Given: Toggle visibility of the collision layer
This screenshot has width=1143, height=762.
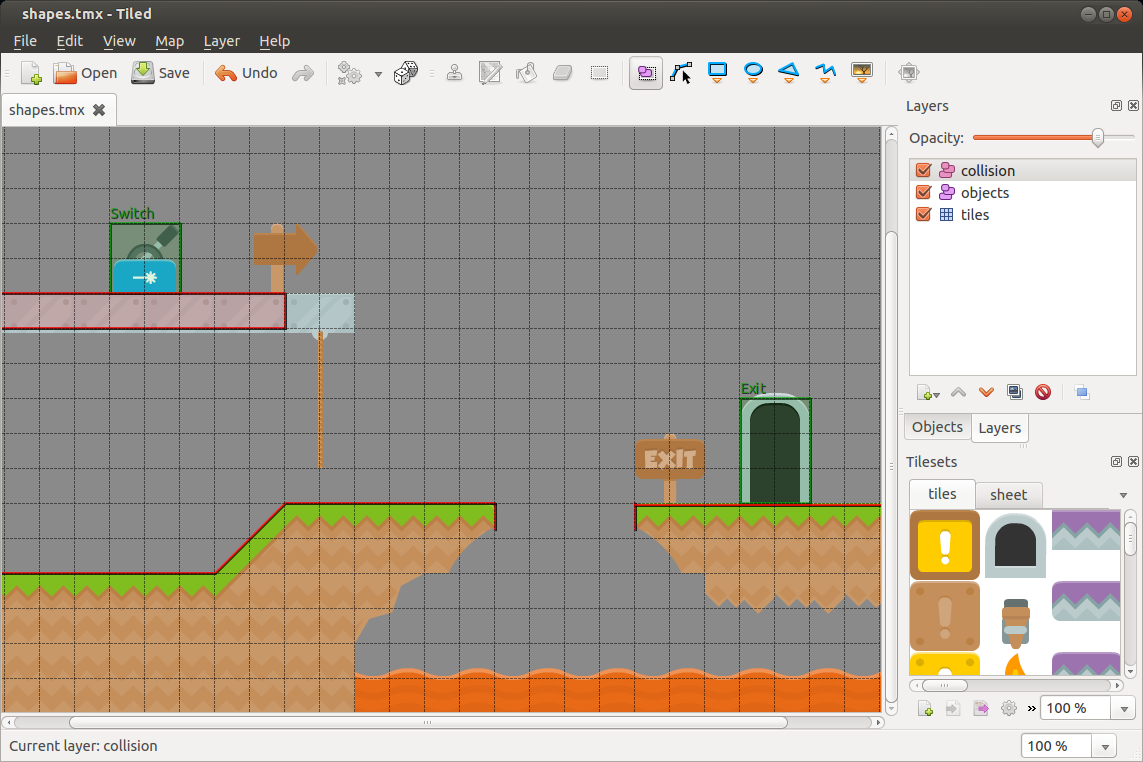Looking at the screenshot, I should click(922, 170).
